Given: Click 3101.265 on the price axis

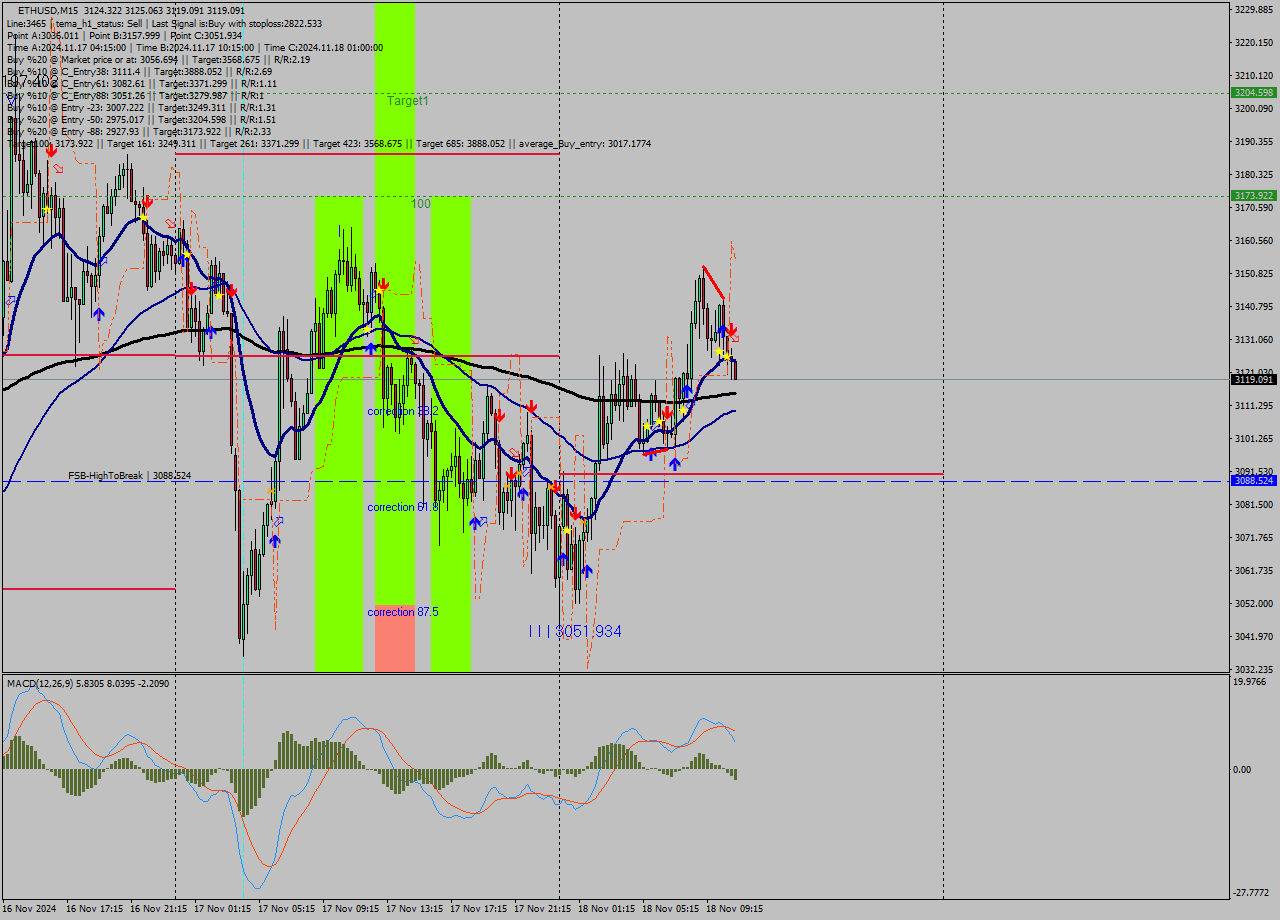Looking at the screenshot, I should 1253,438.
